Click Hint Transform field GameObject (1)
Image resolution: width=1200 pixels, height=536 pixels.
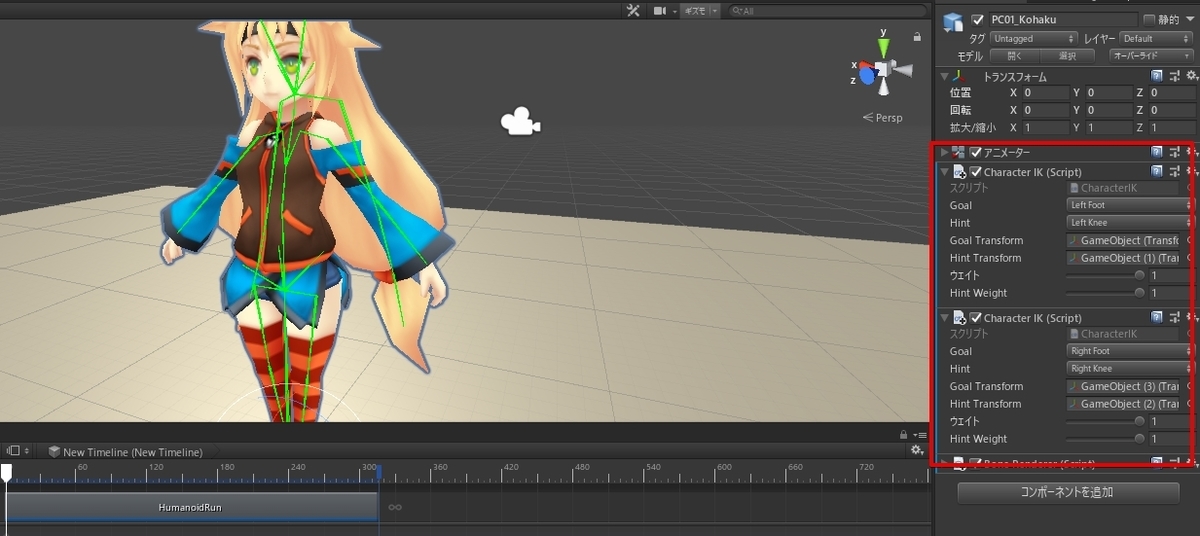[x=1124, y=258]
